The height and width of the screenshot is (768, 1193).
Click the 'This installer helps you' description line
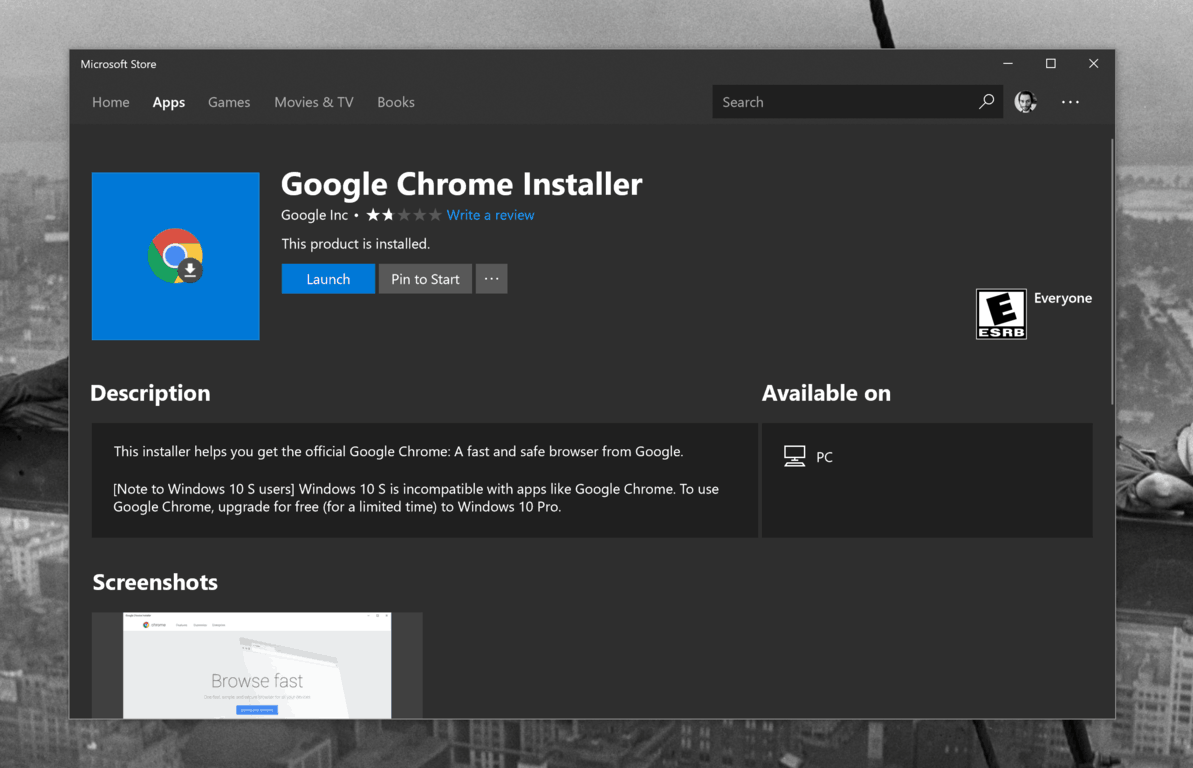[x=398, y=451]
